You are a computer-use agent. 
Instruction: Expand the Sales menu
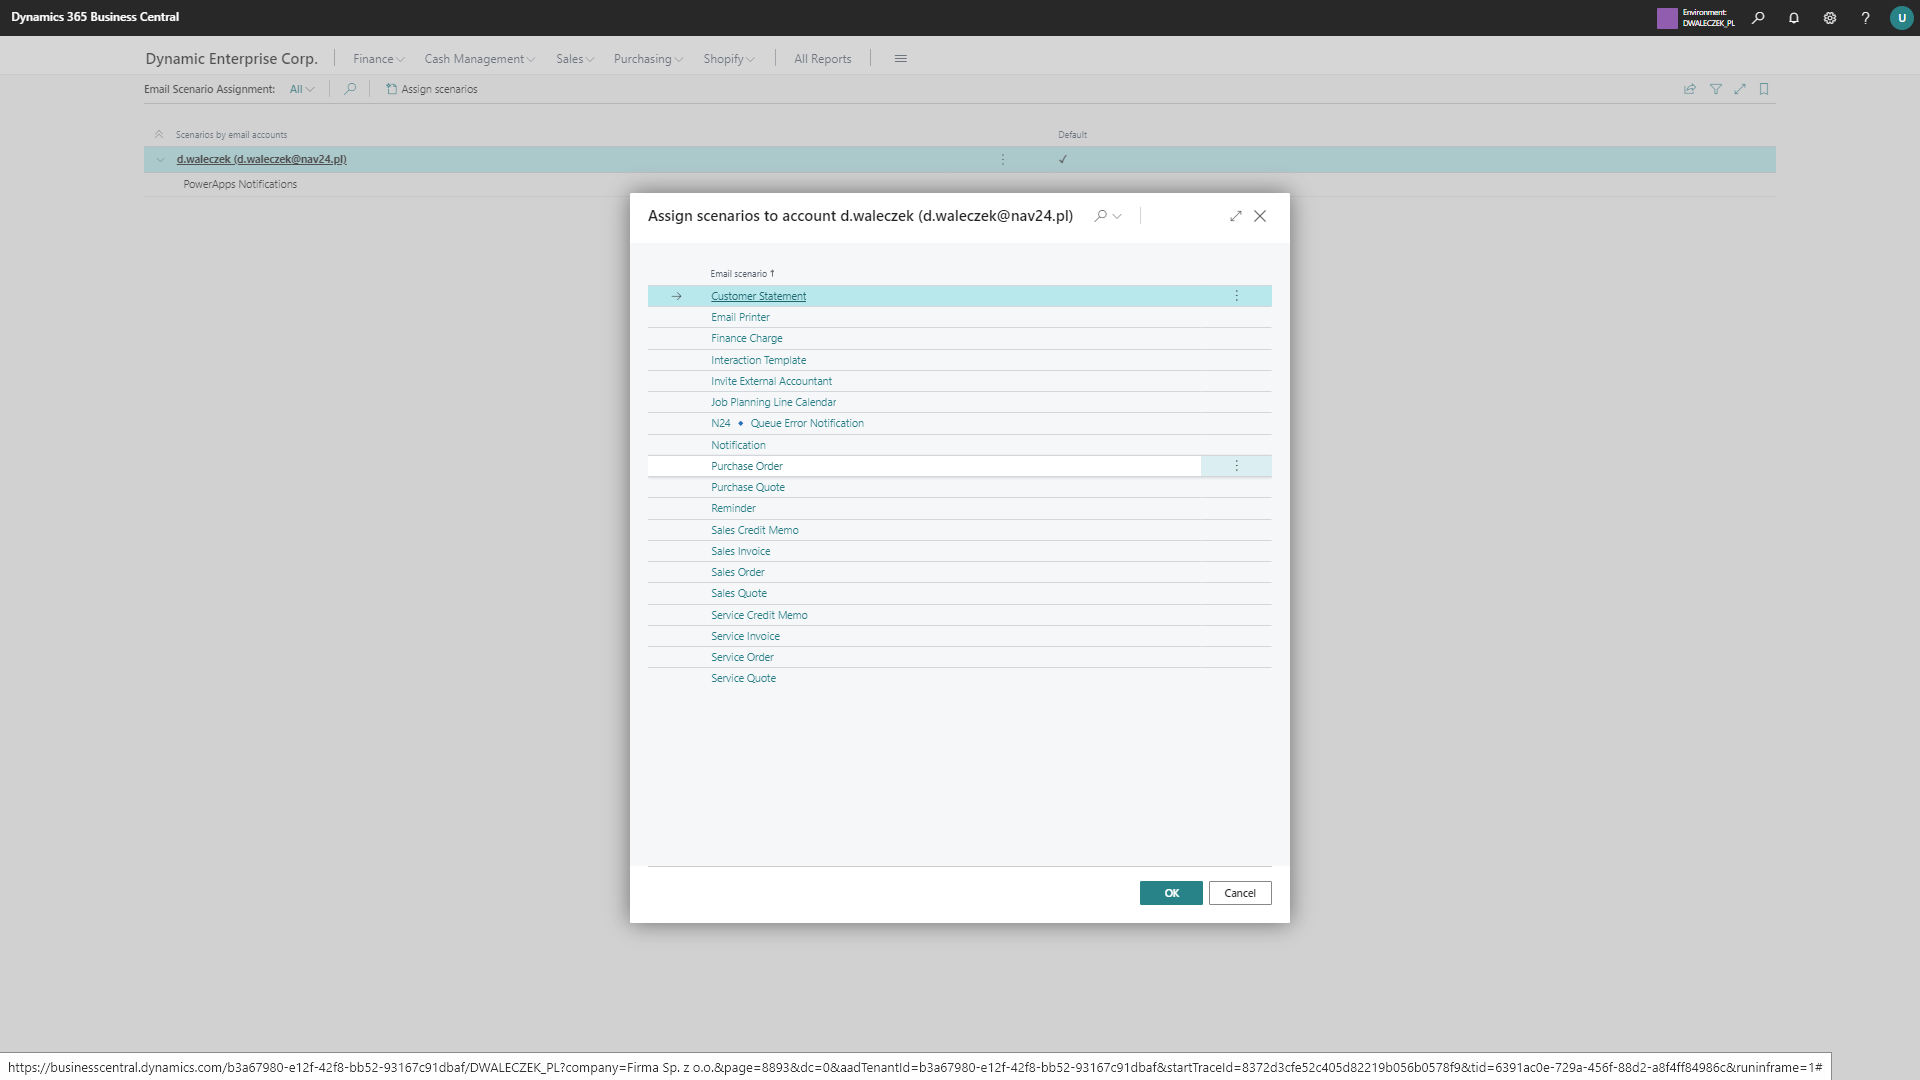[575, 59]
